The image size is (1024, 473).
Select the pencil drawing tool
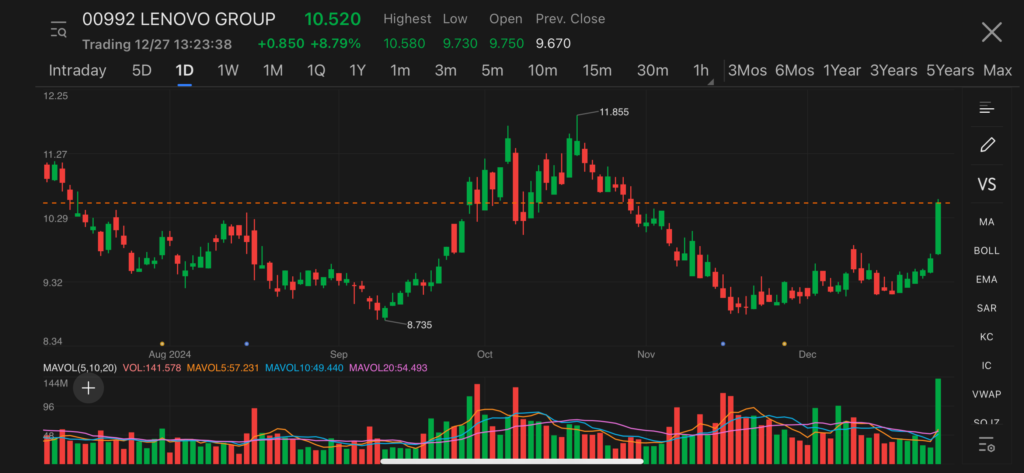pyautogui.click(x=987, y=145)
